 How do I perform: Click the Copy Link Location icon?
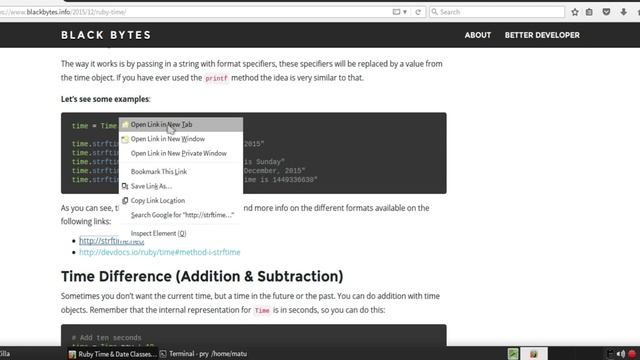click(125, 200)
